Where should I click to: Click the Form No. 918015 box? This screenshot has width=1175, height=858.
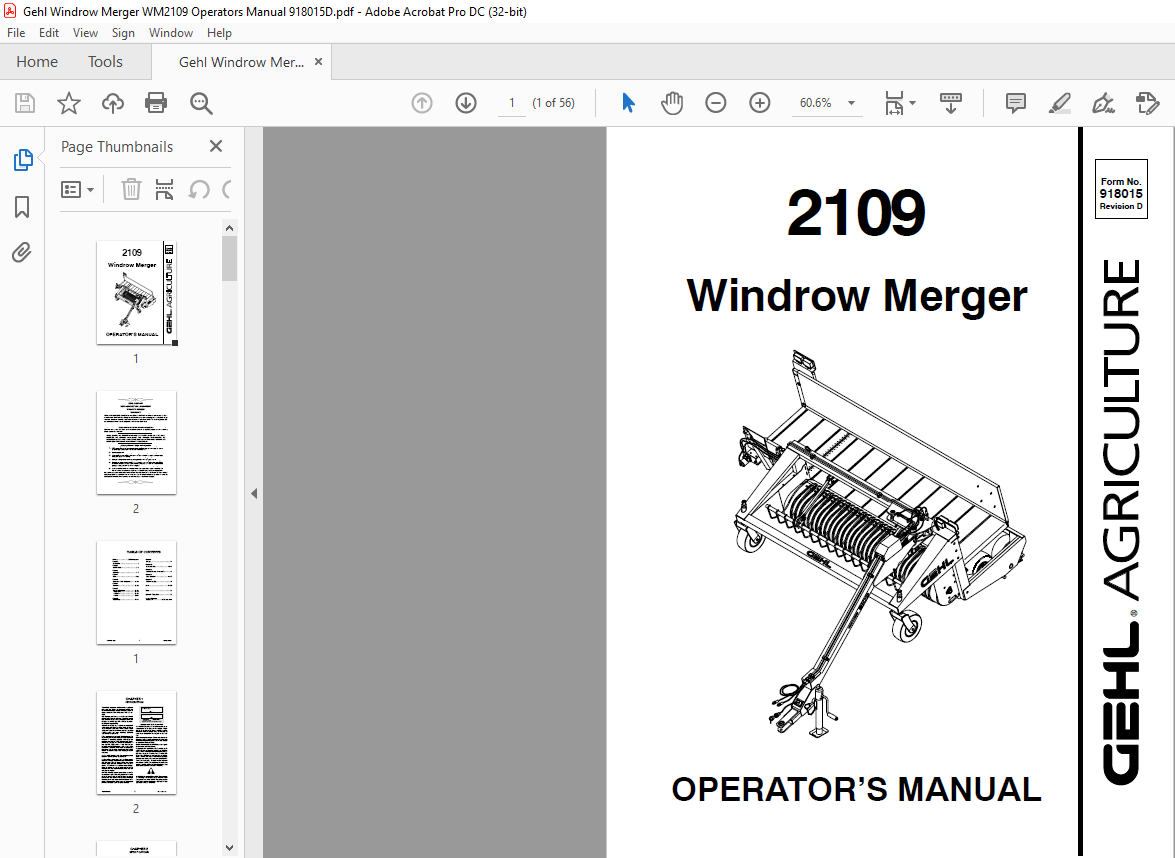(1121, 189)
